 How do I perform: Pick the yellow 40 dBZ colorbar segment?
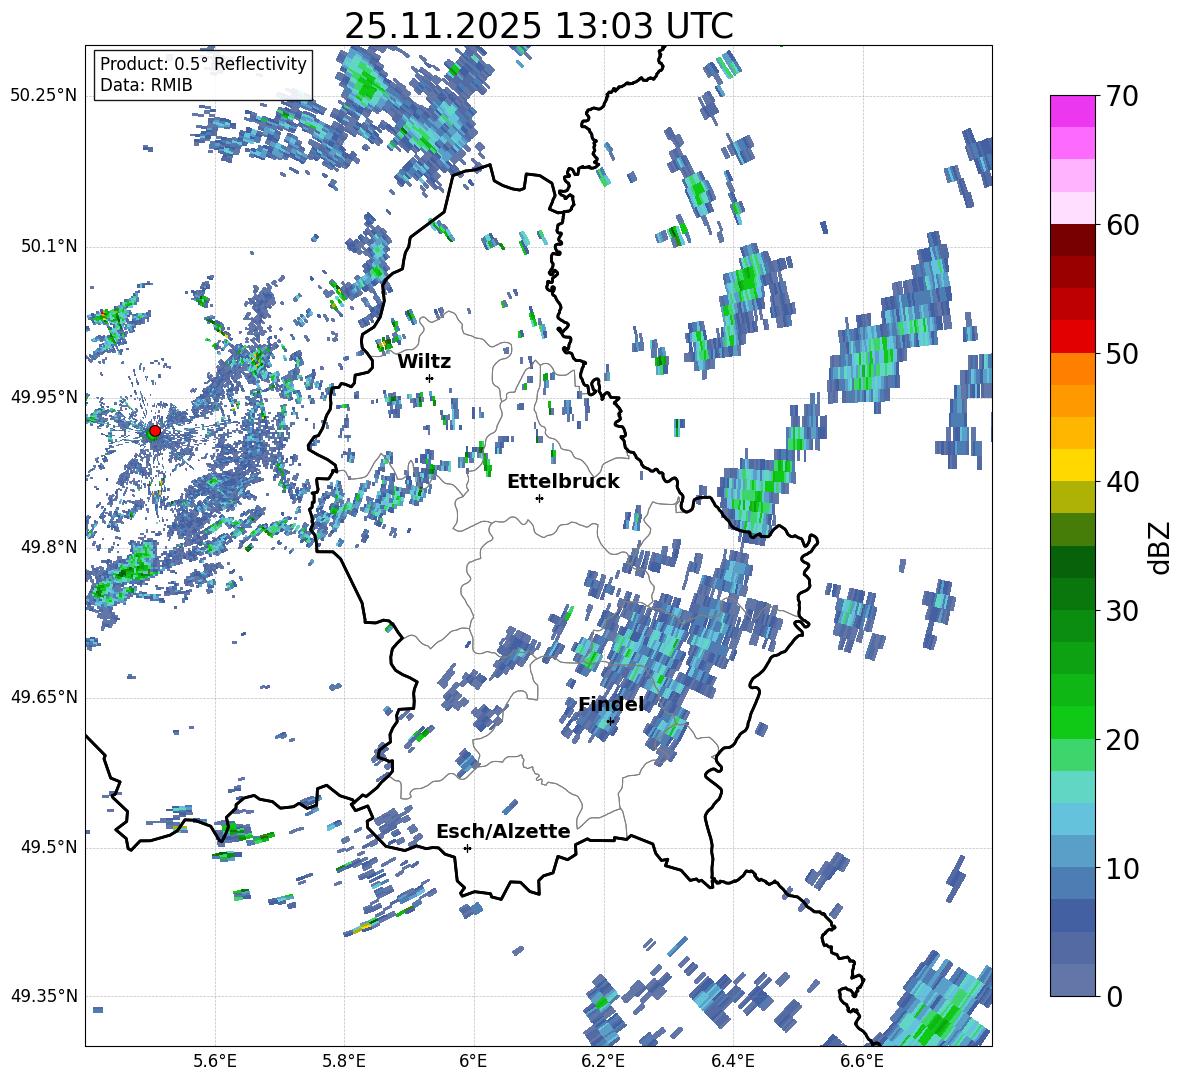1072,465
